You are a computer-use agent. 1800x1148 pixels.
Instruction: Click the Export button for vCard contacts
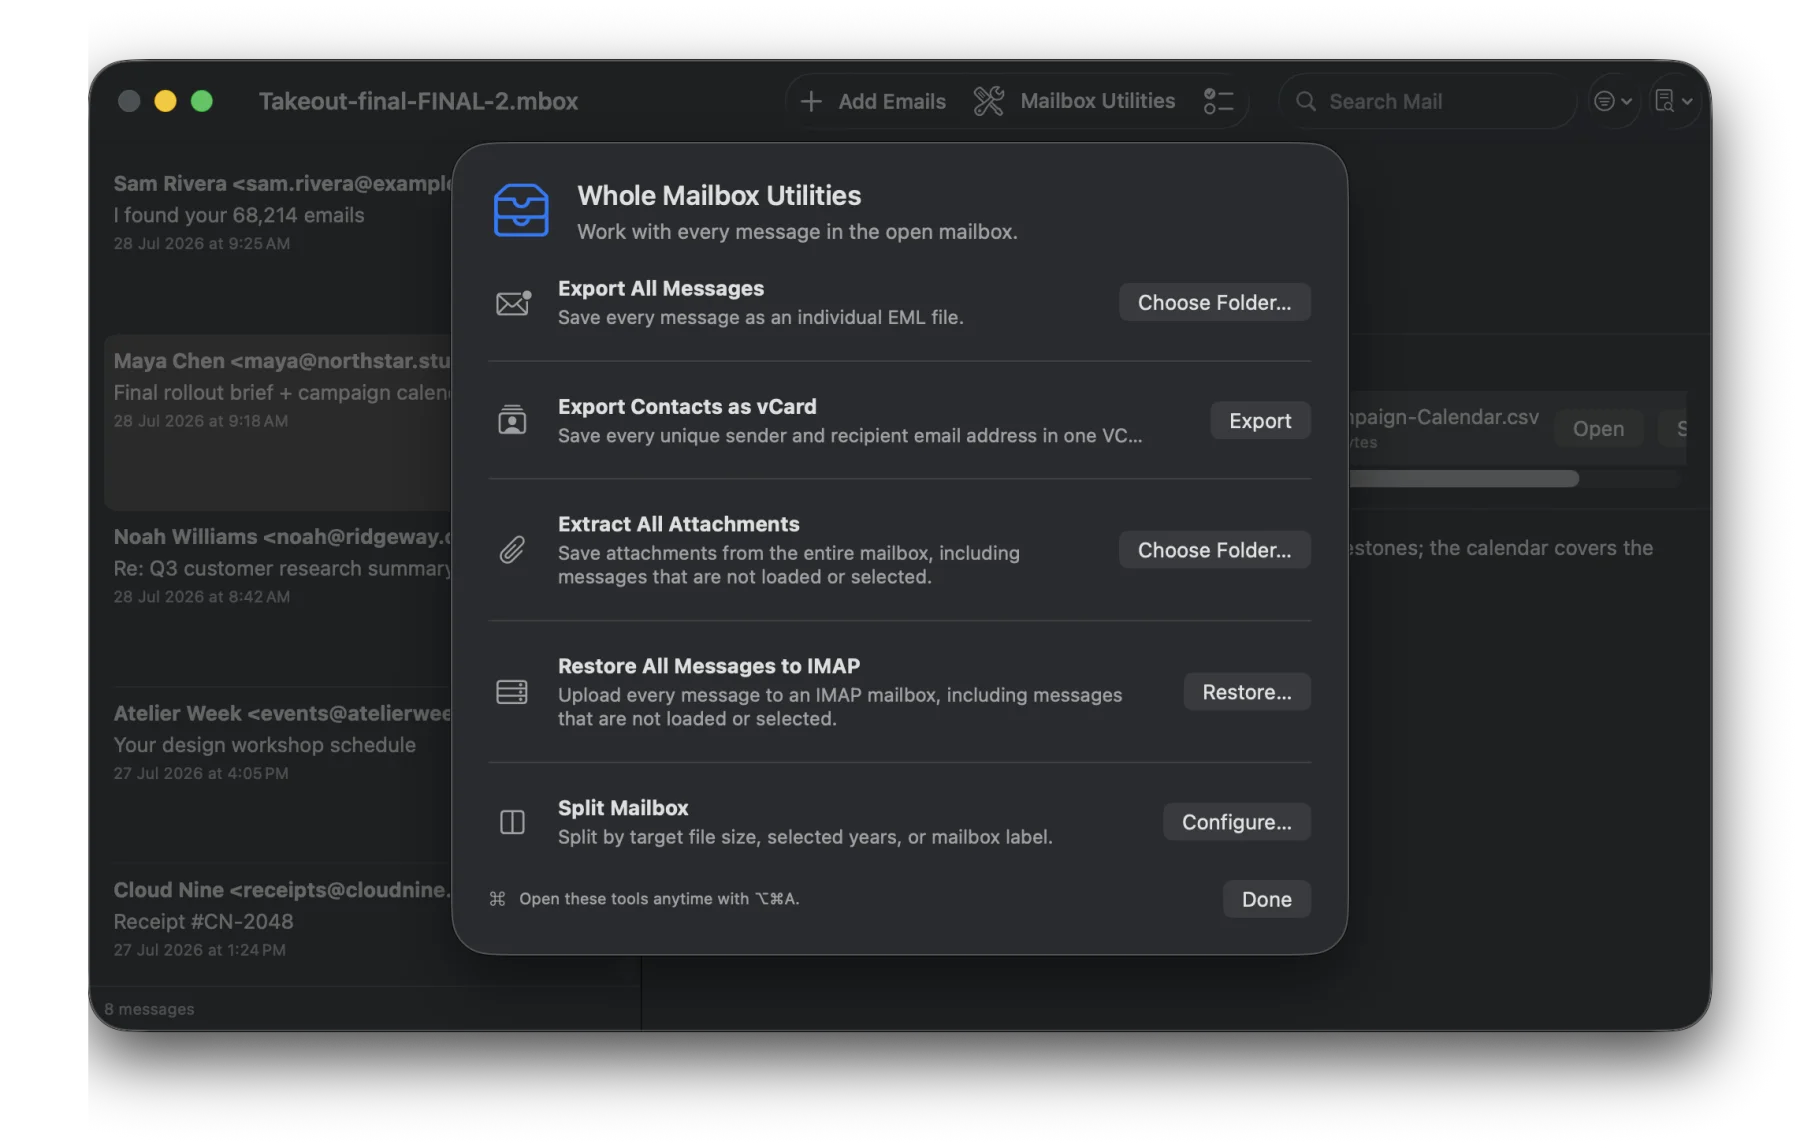[x=1260, y=420]
